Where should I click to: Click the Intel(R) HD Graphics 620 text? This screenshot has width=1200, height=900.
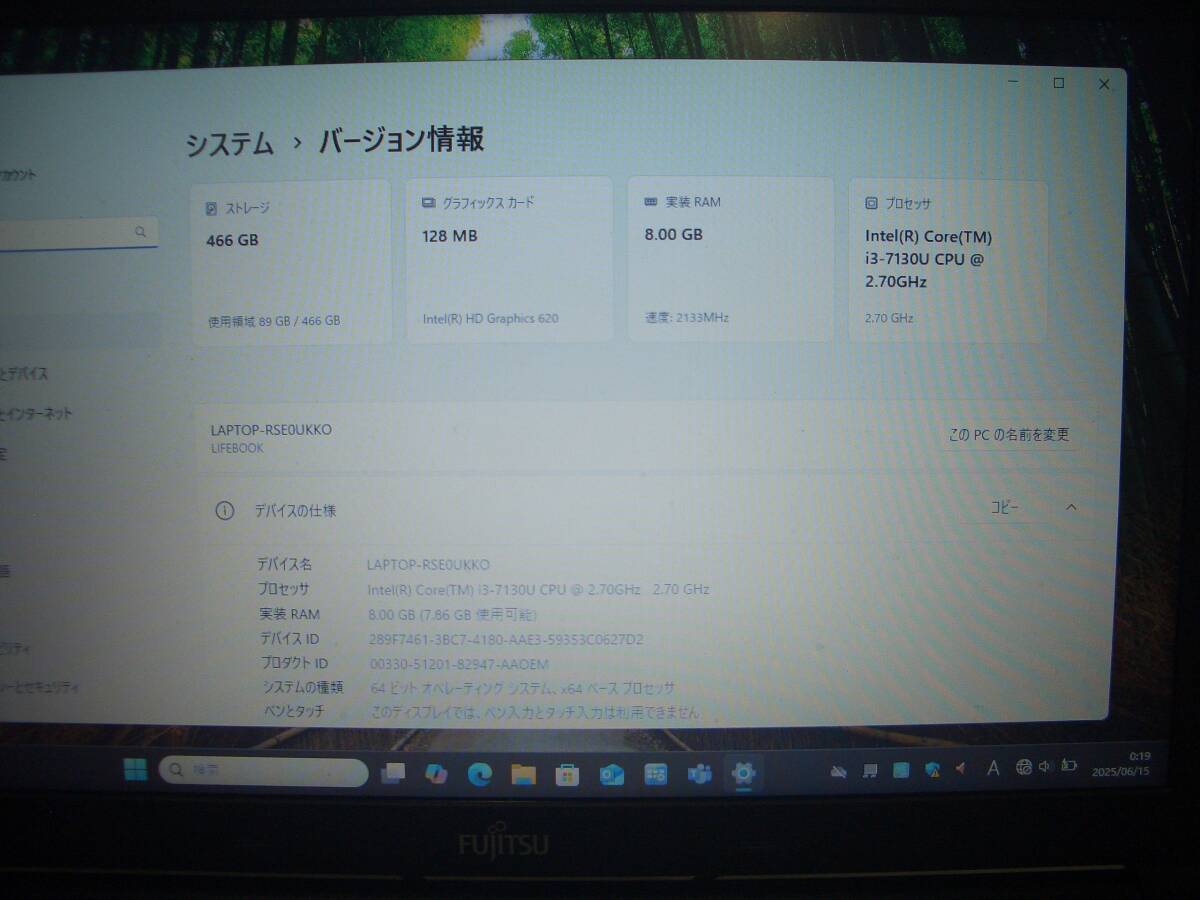point(490,319)
